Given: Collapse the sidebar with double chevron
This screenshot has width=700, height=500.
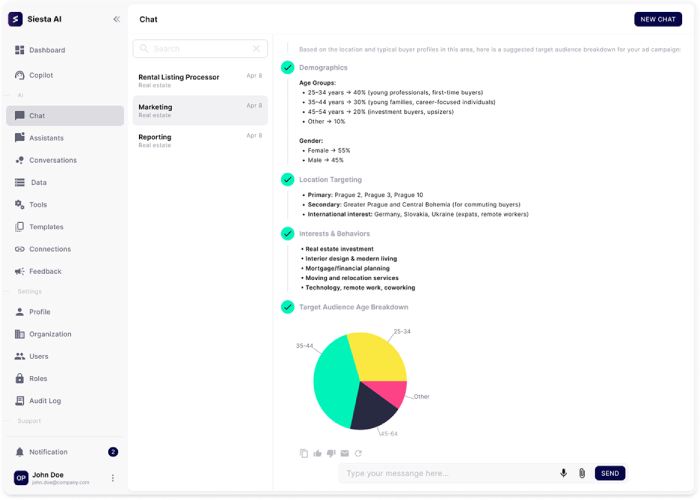Looking at the screenshot, I should [116, 19].
